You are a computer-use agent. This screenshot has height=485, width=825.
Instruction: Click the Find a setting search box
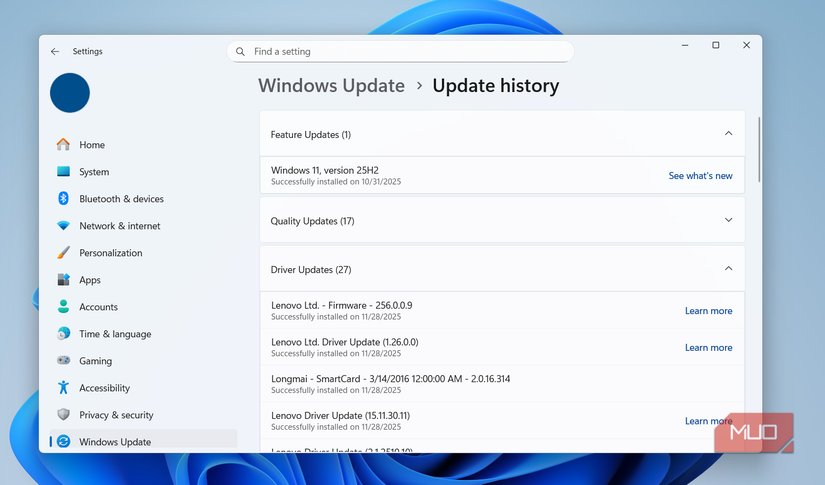[400, 52]
